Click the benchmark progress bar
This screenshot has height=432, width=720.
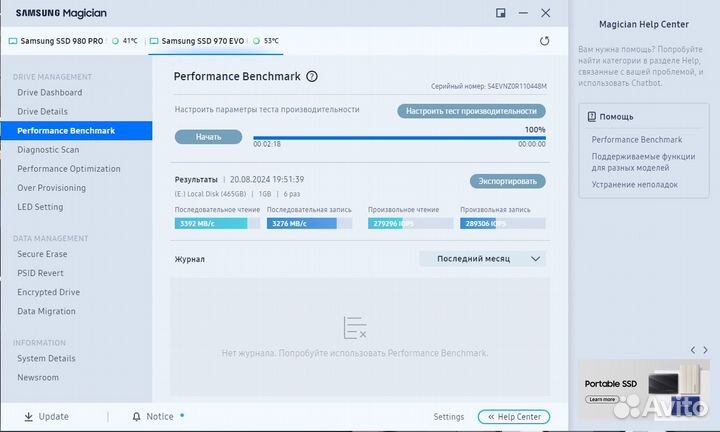pyautogui.click(x=399, y=138)
